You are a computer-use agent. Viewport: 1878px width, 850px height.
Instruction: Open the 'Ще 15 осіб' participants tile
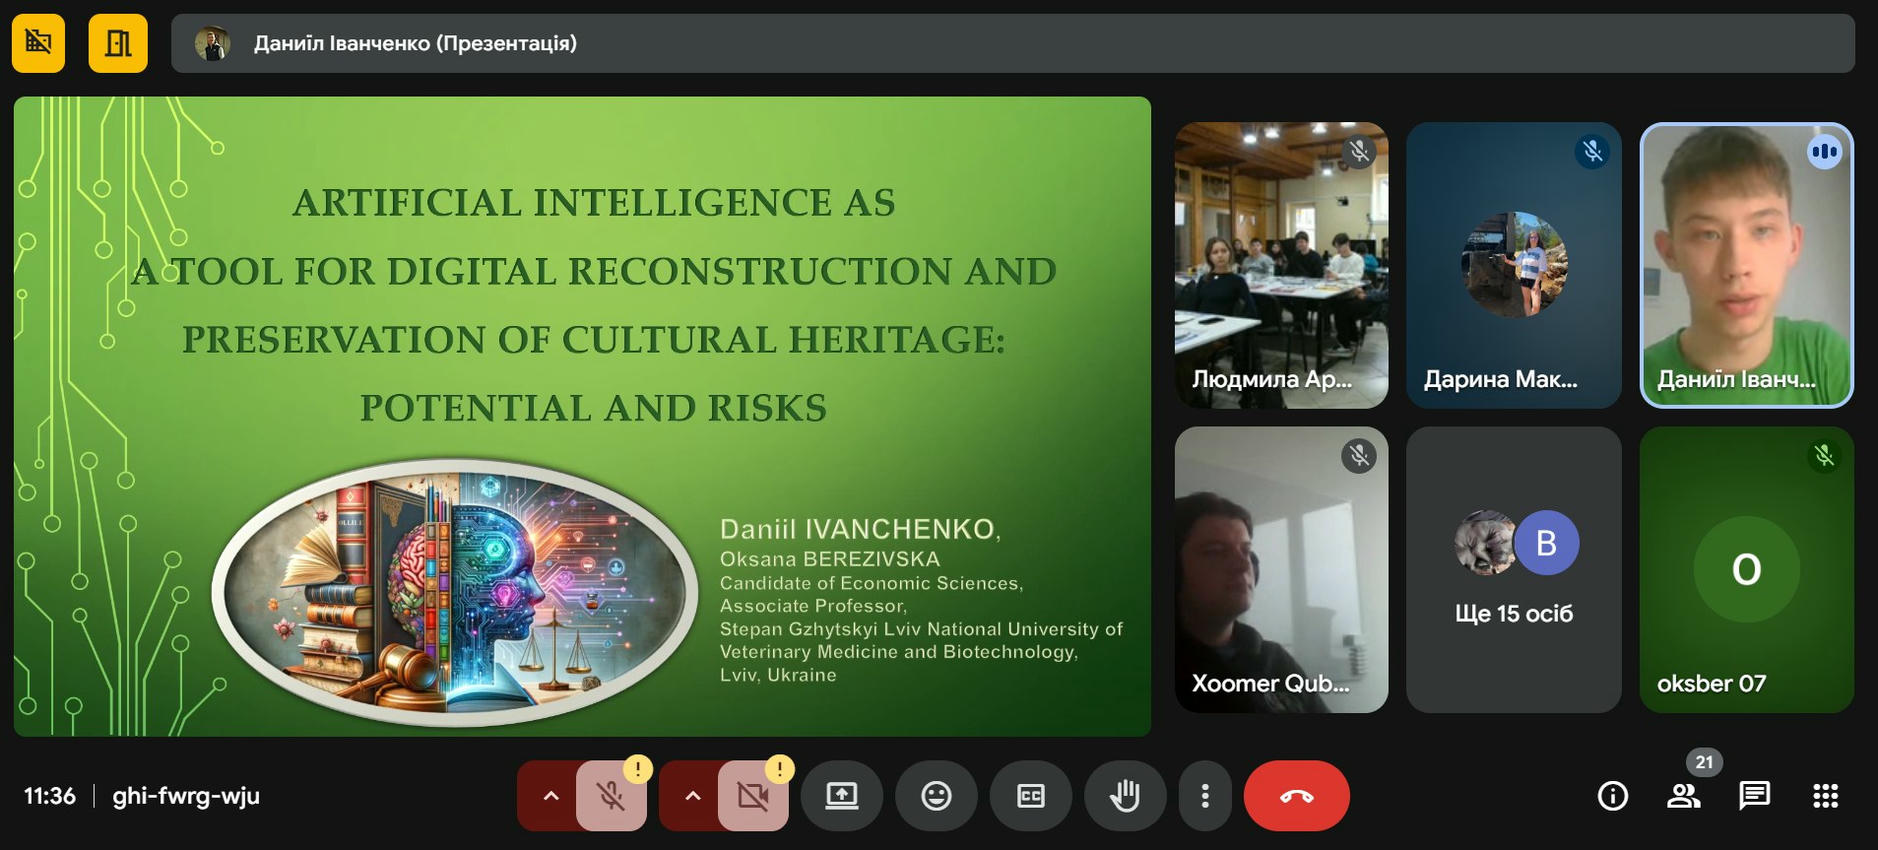1513,570
